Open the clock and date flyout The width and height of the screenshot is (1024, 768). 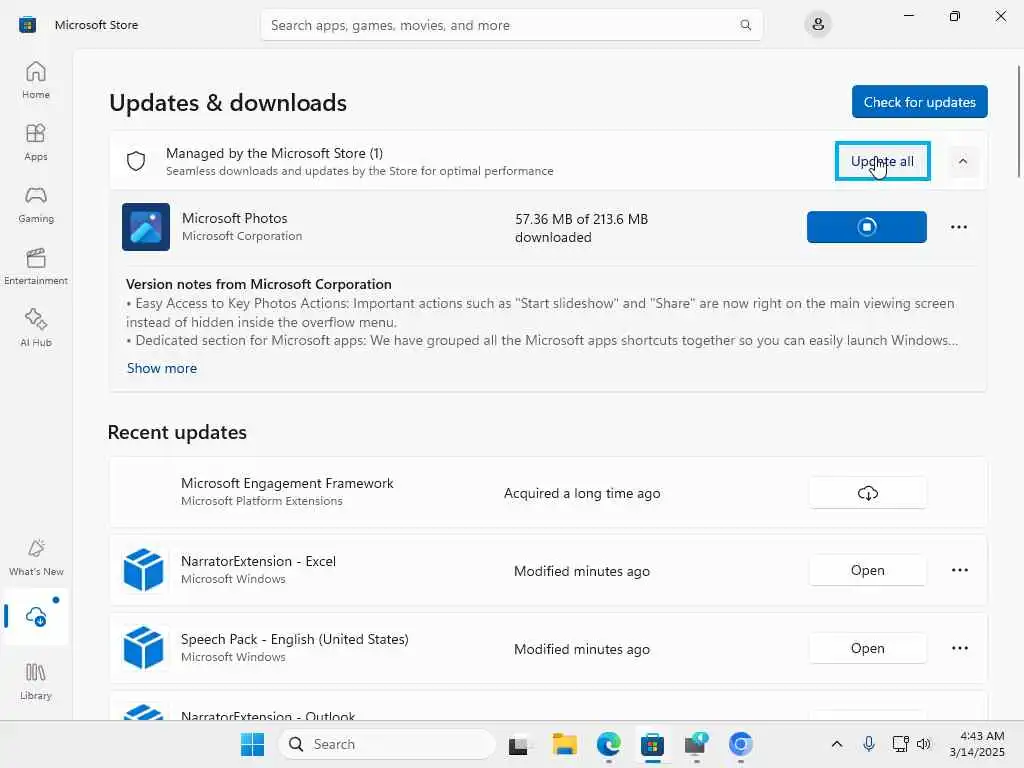(x=977, y=744)
